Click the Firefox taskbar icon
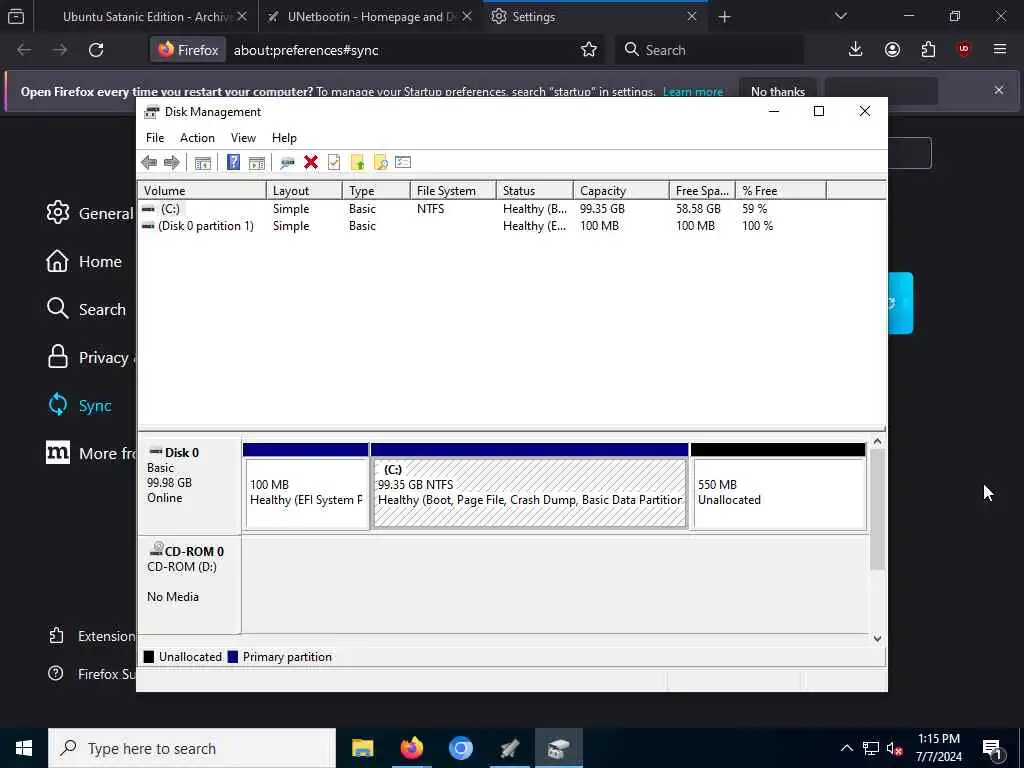 [x=411, y=748]
